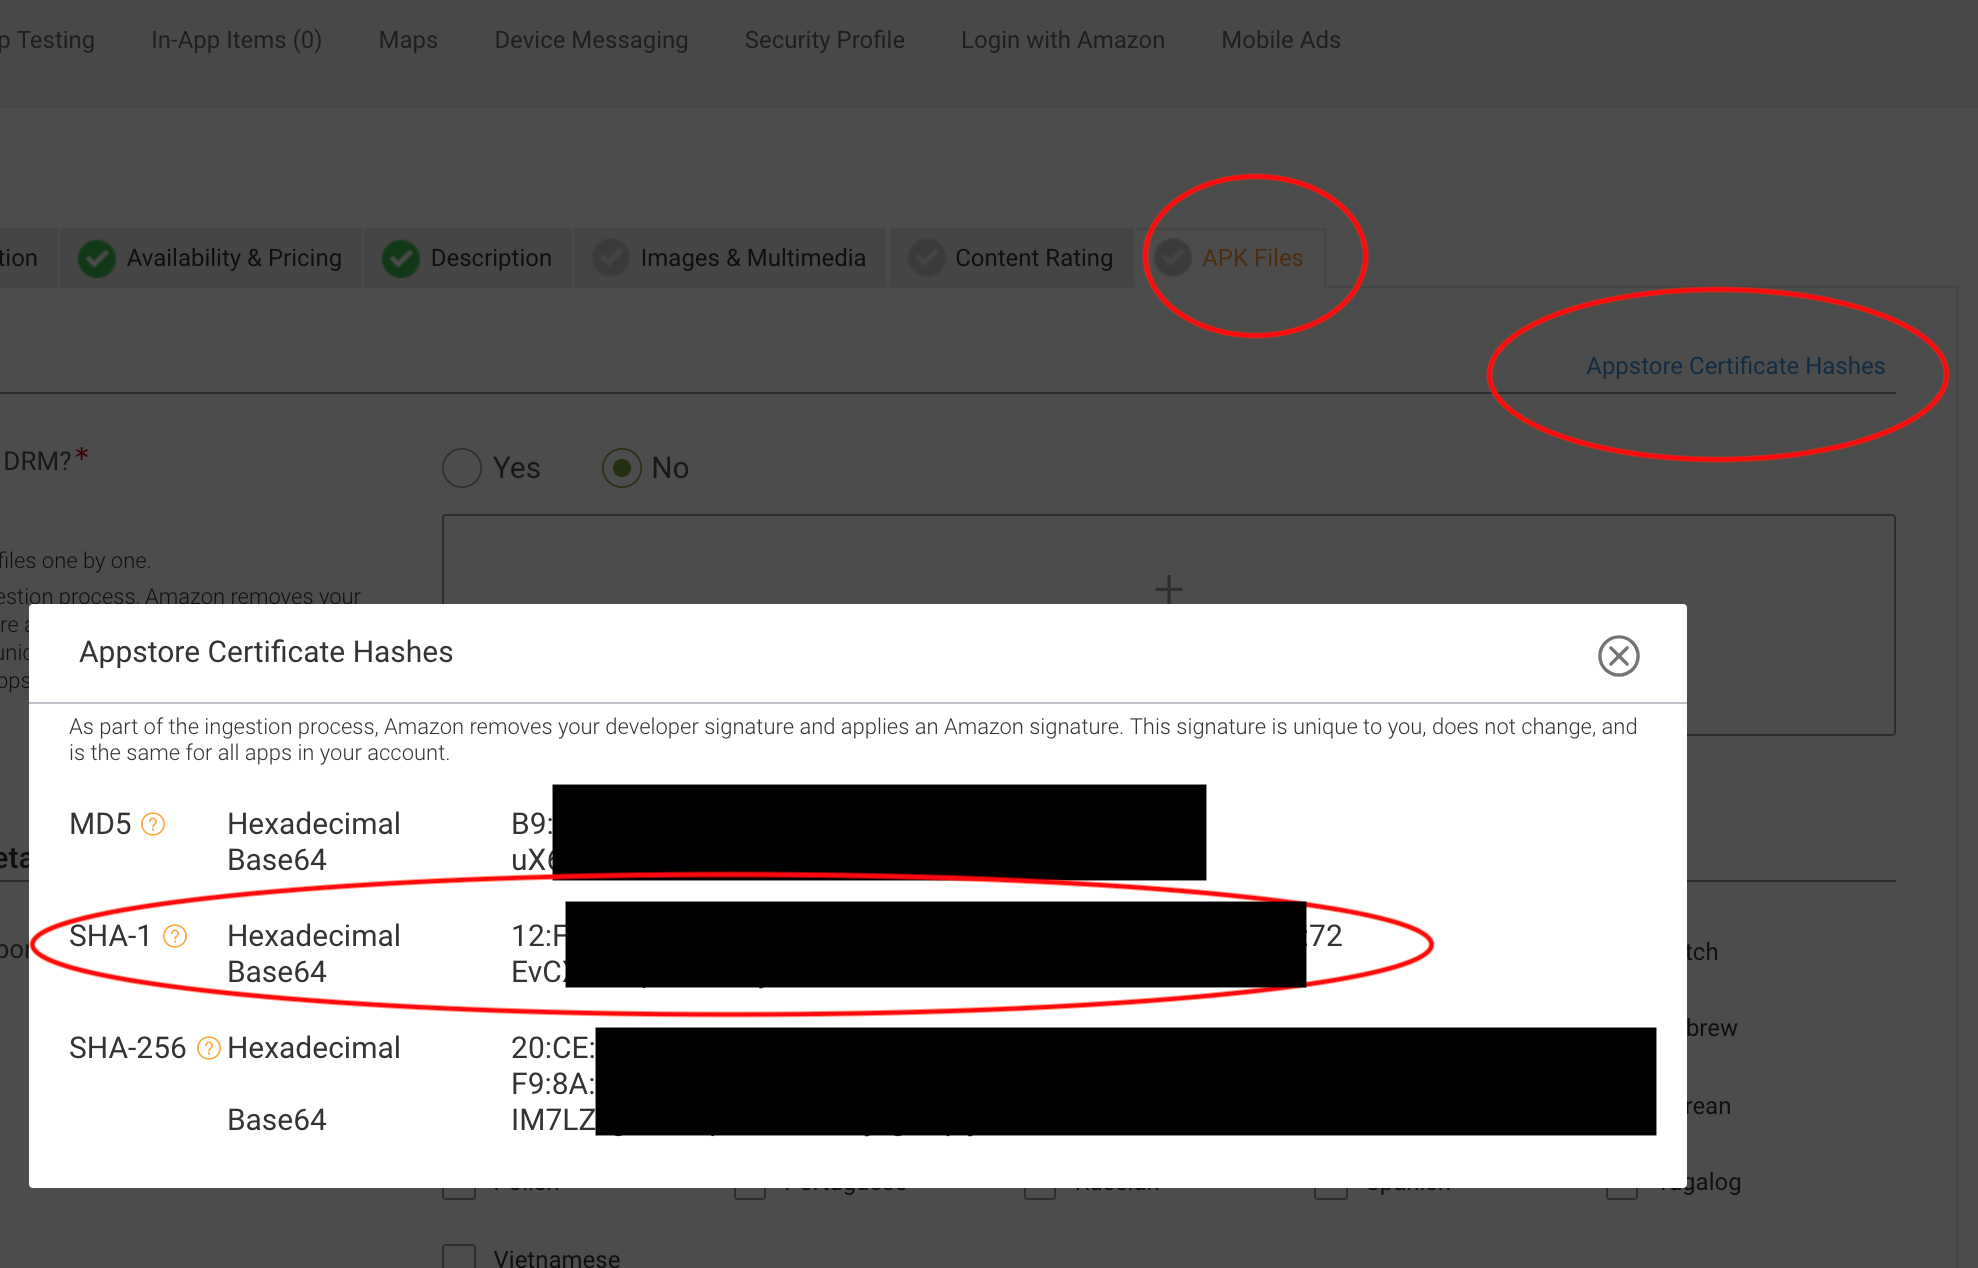Click the plus icon to upload APK
The image size is (1978, 1268).
click(1168, 589)
